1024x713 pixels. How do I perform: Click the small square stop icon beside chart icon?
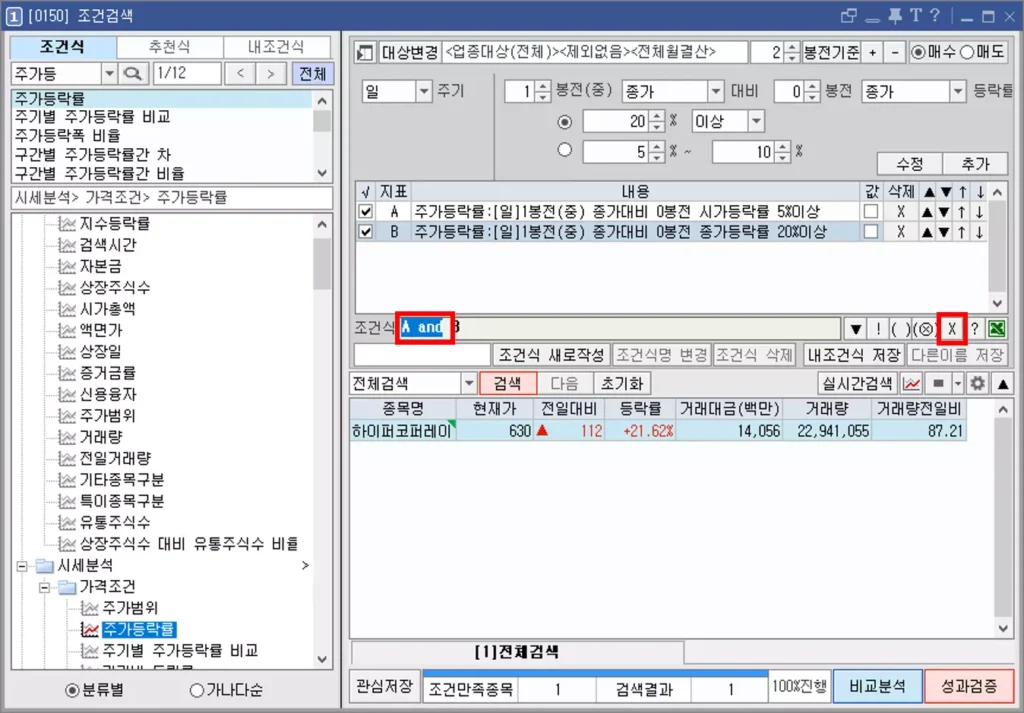(938, 383)
